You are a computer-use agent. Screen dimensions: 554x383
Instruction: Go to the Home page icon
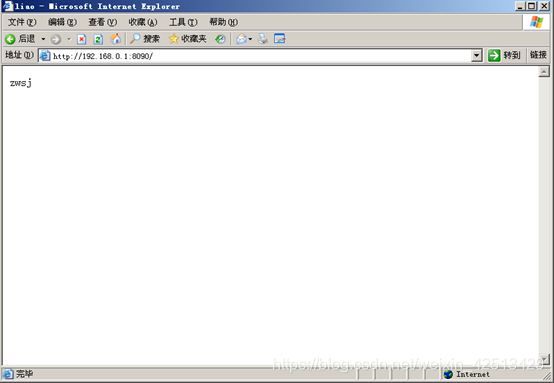(115, 39)
